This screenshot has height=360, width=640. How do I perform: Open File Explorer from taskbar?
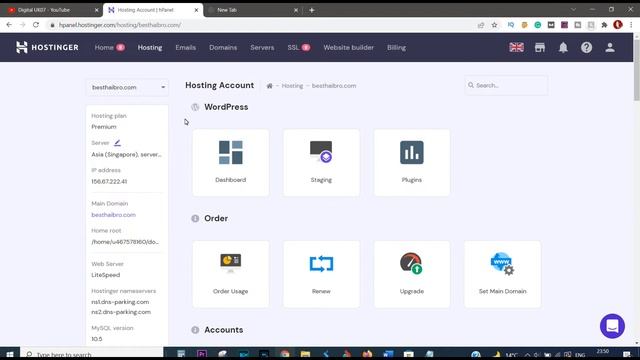[305, 354]
